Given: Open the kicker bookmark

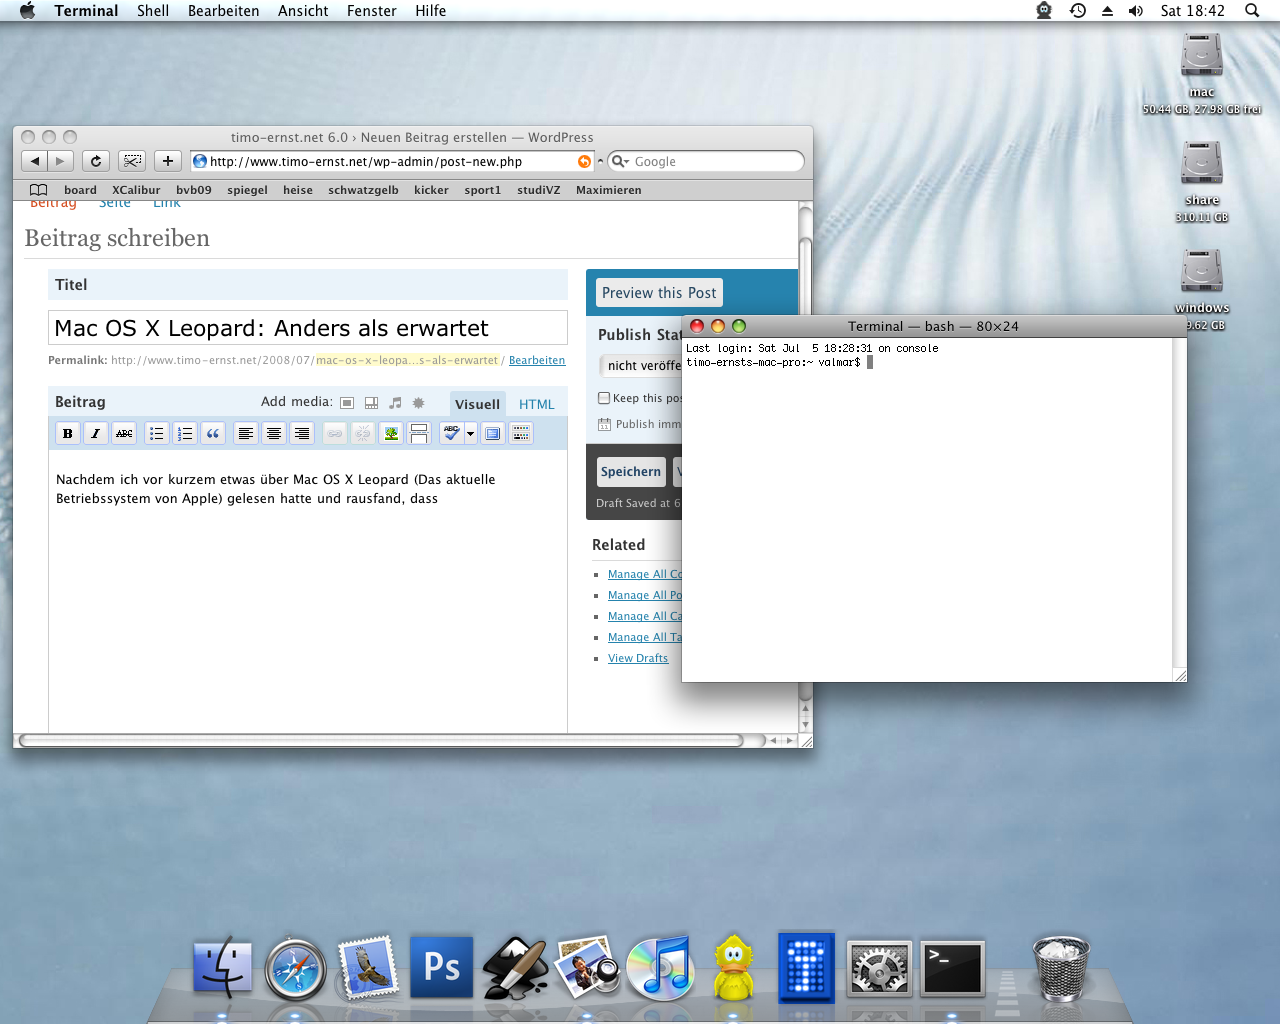Looking at the screenshot, I should point(431,190).
